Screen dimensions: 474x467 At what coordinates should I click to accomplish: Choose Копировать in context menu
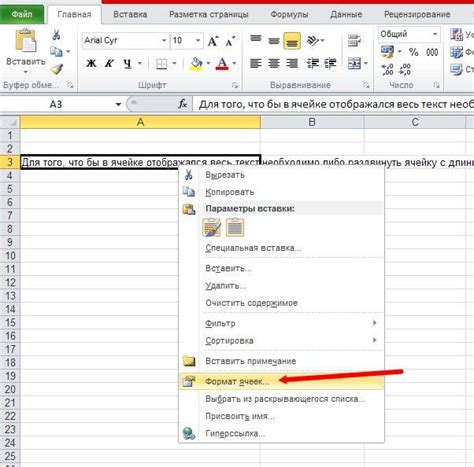[x=281, y=192]
